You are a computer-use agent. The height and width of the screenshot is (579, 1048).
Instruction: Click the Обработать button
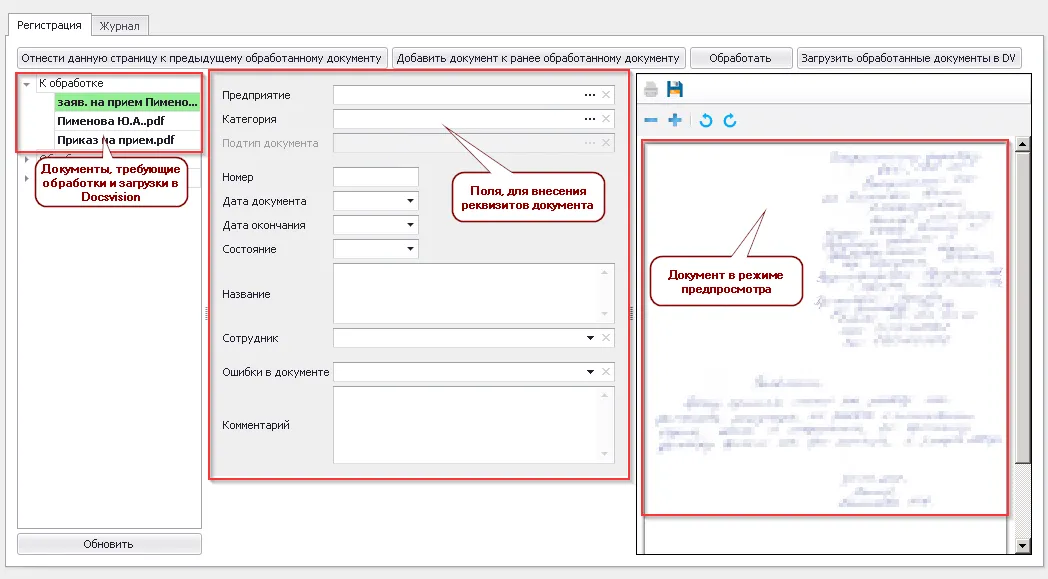pyautogui.click(x=740, y=58)
